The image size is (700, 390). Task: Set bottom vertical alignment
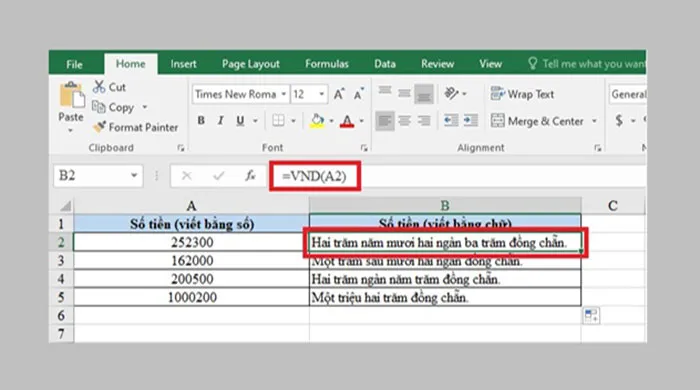424,93
